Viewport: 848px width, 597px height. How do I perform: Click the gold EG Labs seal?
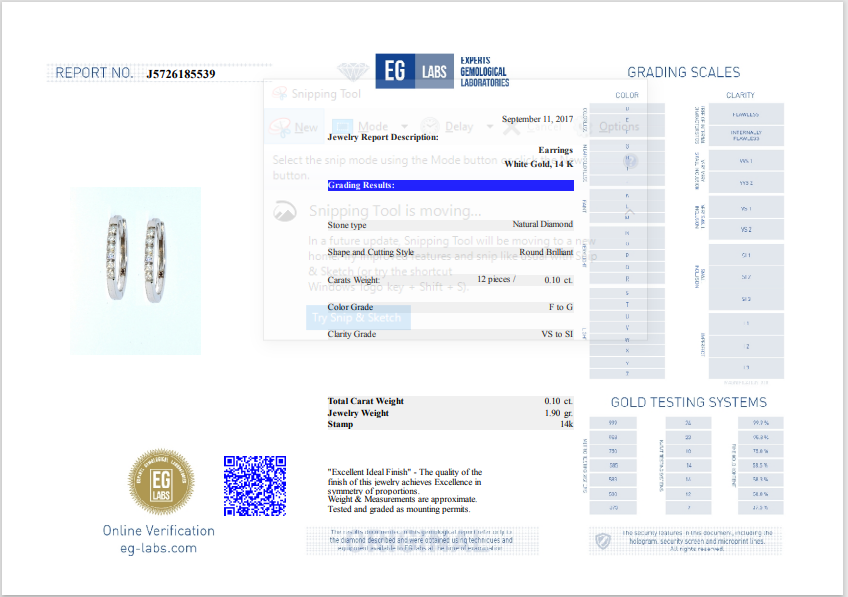click(x=161, y=481)
